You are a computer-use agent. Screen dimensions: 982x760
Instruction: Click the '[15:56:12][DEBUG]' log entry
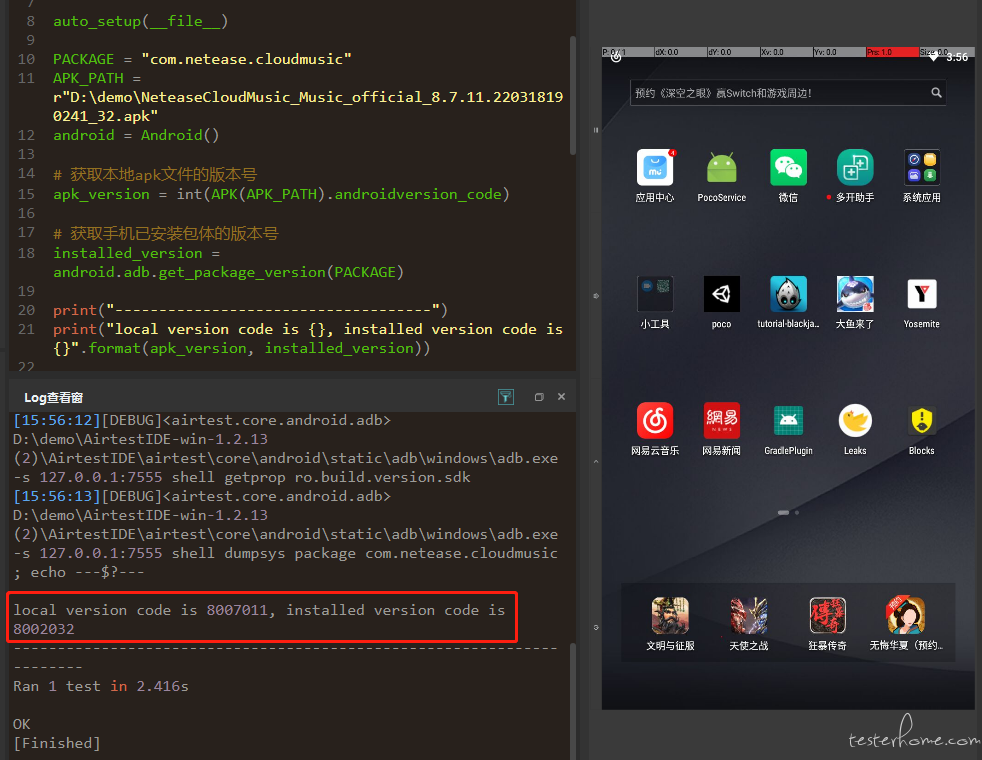coord(202,420)
